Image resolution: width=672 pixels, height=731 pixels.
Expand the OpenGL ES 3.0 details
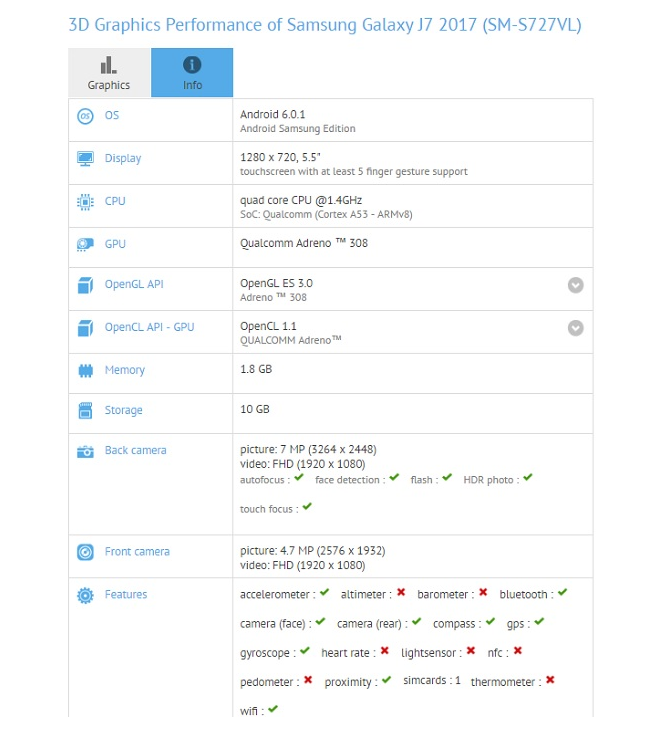(x=575, y=285)
